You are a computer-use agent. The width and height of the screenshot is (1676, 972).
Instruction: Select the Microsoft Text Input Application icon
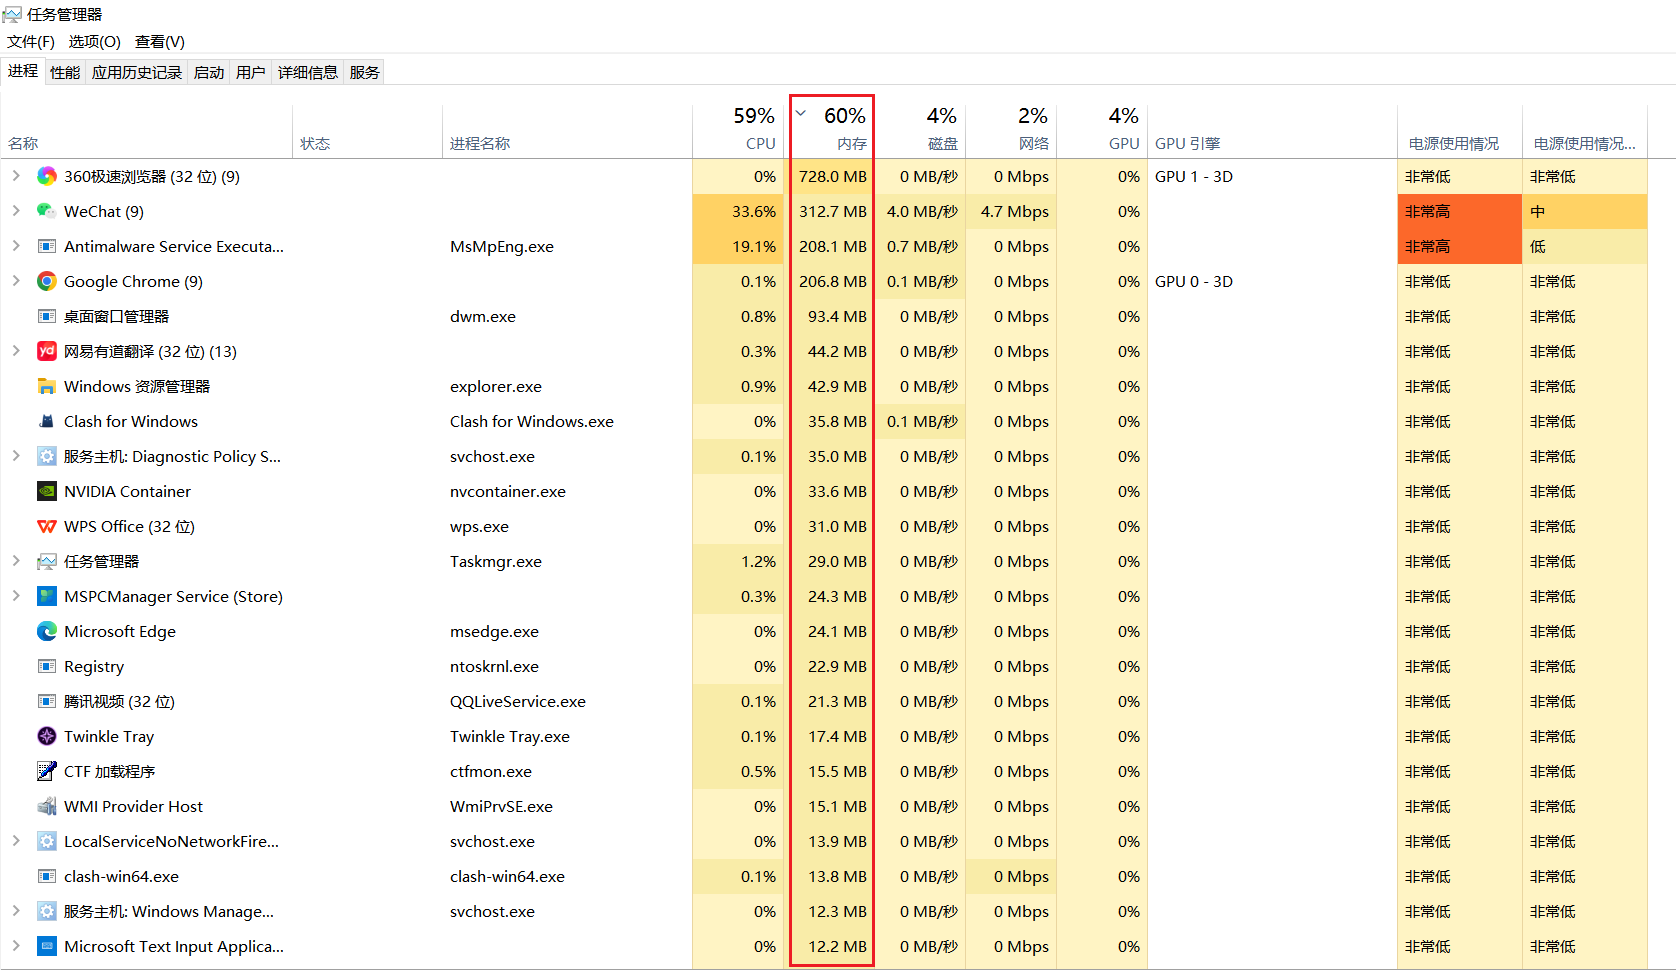pos(47,947)
